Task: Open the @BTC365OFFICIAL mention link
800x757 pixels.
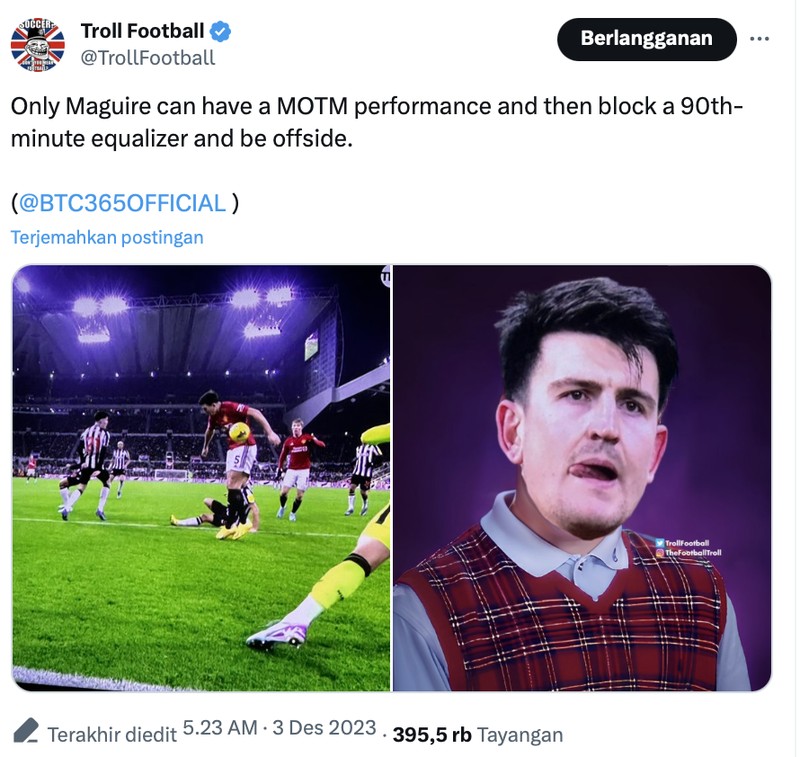Action: [125, 202]
